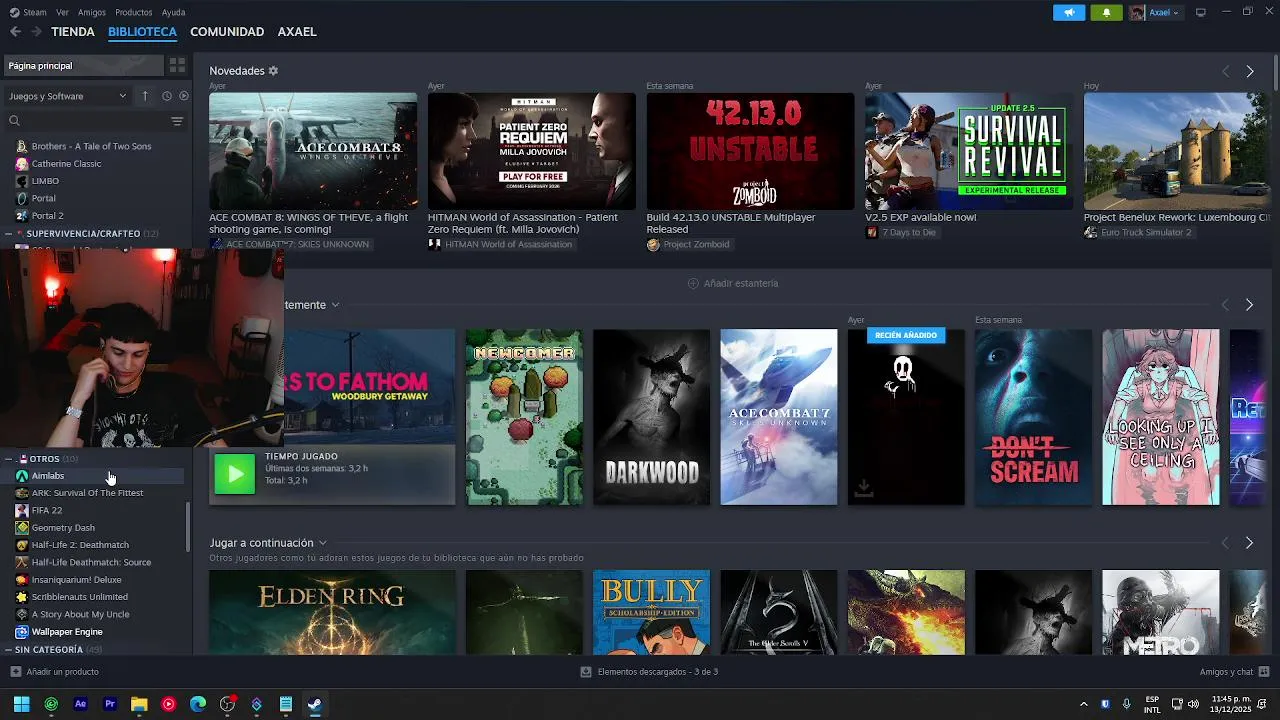Open Adobe Premiere Pro from taskbar
The height and width of the screenshot is (720, 1280).
point(110,704)
